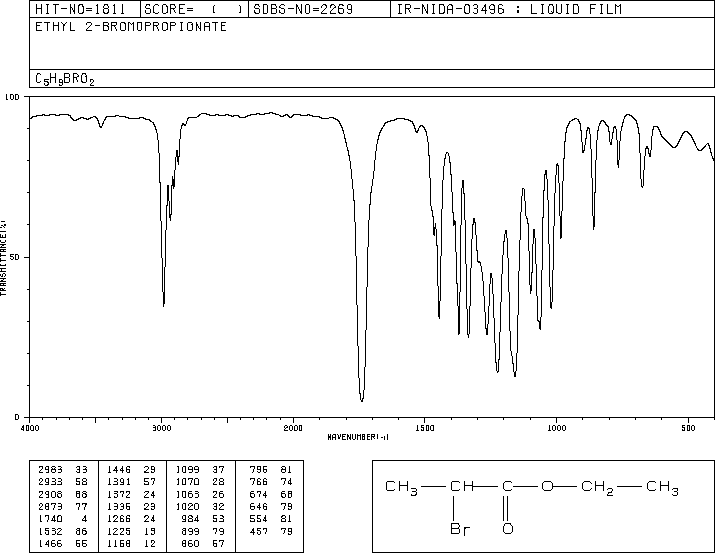Click the 1000 label on the wavenumber axis
This screenshot has height=553, width=715.
click(x=556, y=428)
